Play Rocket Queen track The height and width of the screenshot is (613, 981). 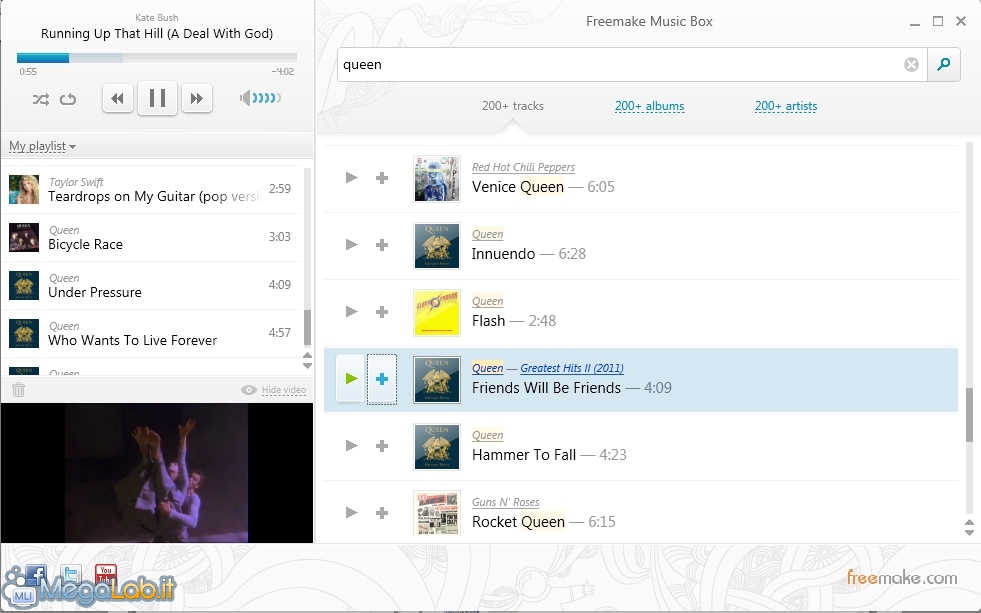point(352,512)
